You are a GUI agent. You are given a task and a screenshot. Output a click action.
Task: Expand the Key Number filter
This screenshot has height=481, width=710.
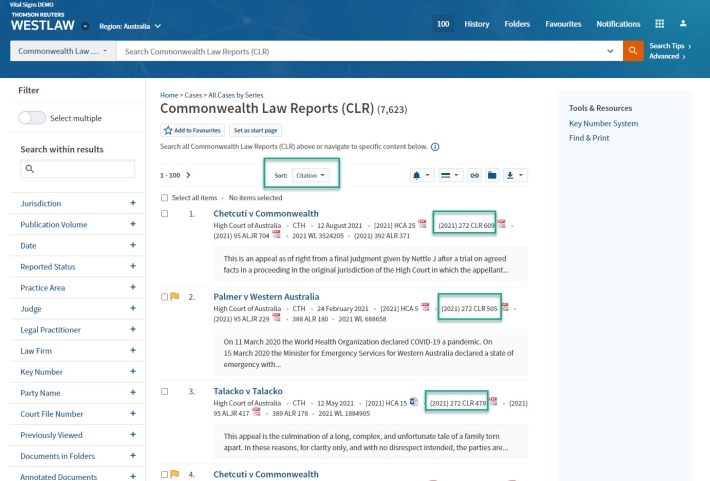click(133, 371)
